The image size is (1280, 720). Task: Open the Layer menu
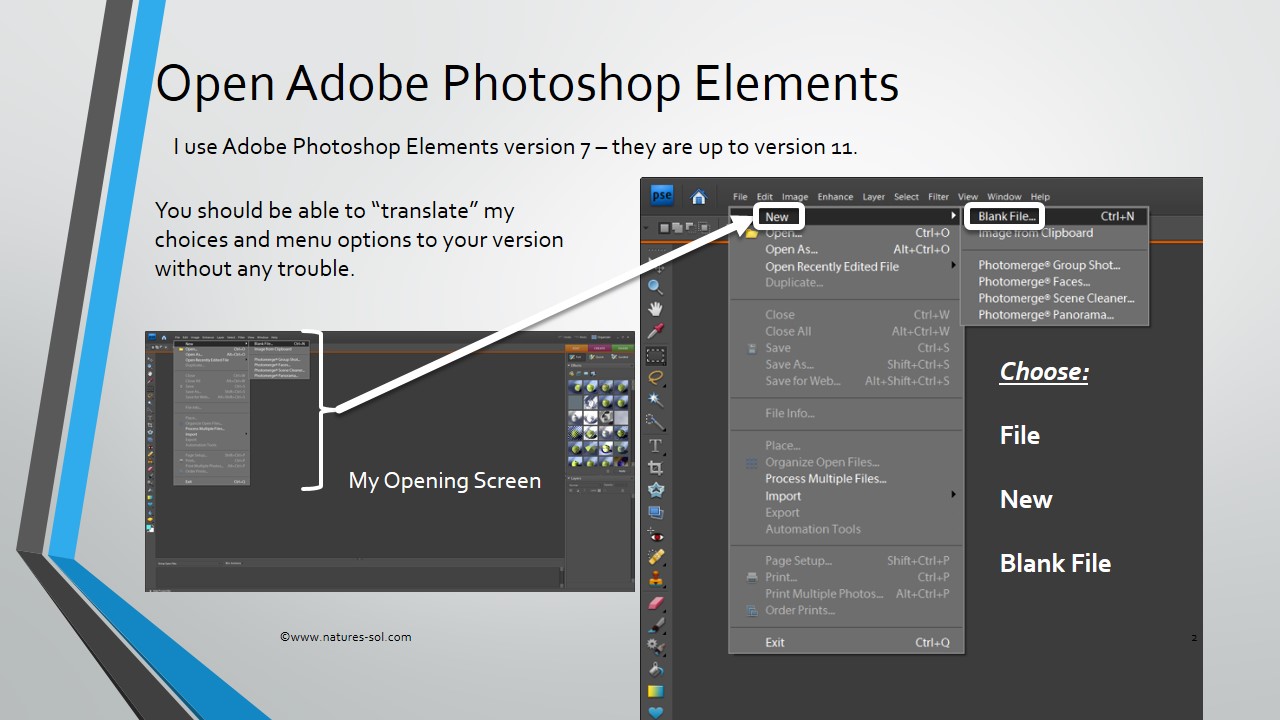(874, 197)
